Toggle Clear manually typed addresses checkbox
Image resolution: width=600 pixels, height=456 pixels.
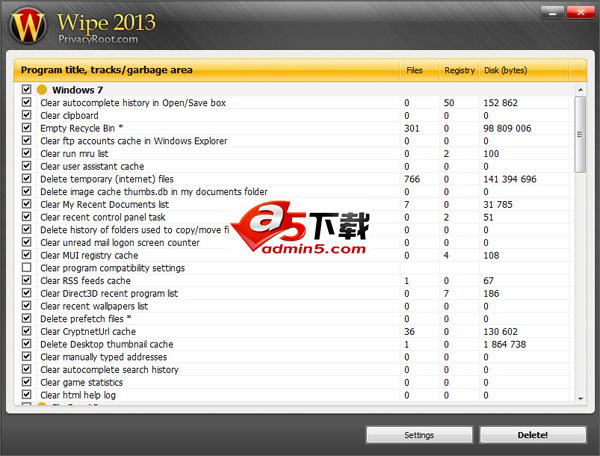(x=26, y=356)
